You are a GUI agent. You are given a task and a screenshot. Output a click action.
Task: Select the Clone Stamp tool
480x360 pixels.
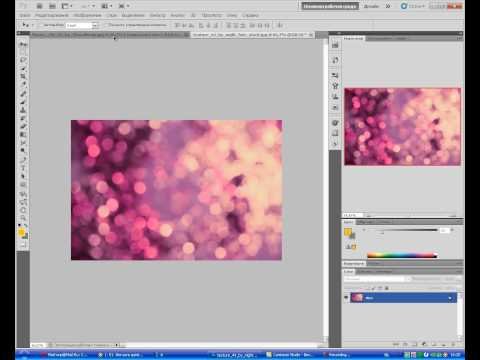pos(23,110)
